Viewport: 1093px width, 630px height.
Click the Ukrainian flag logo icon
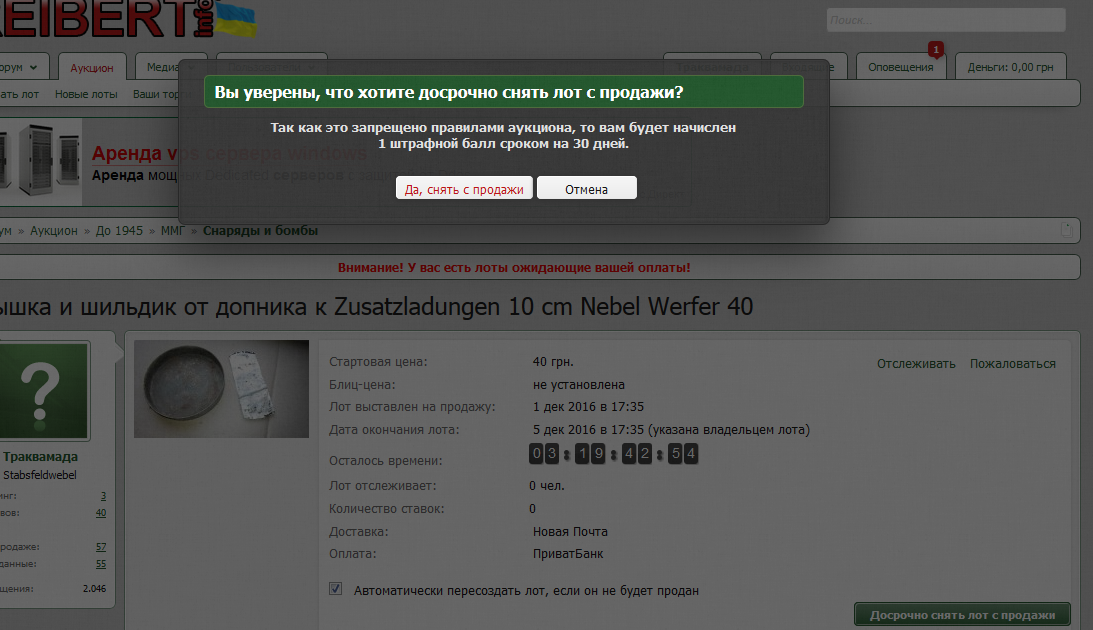coord(235,19)
